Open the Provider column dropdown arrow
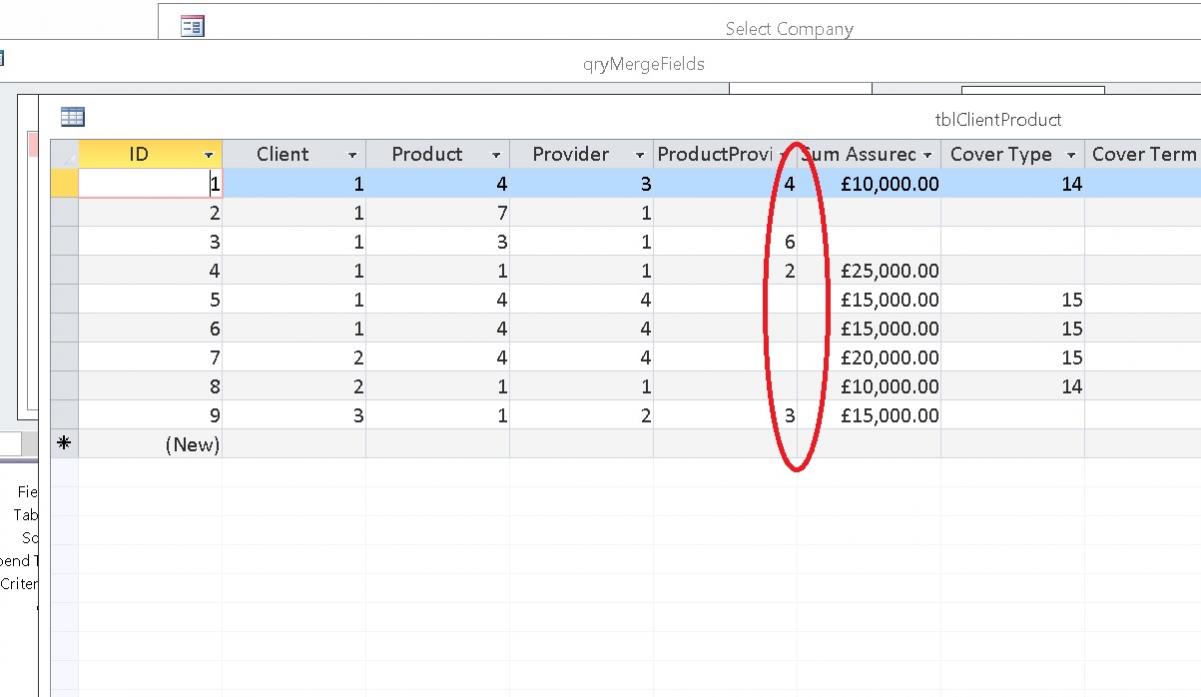This screenshot has height=697, width=1201. [x=640, y=155]
